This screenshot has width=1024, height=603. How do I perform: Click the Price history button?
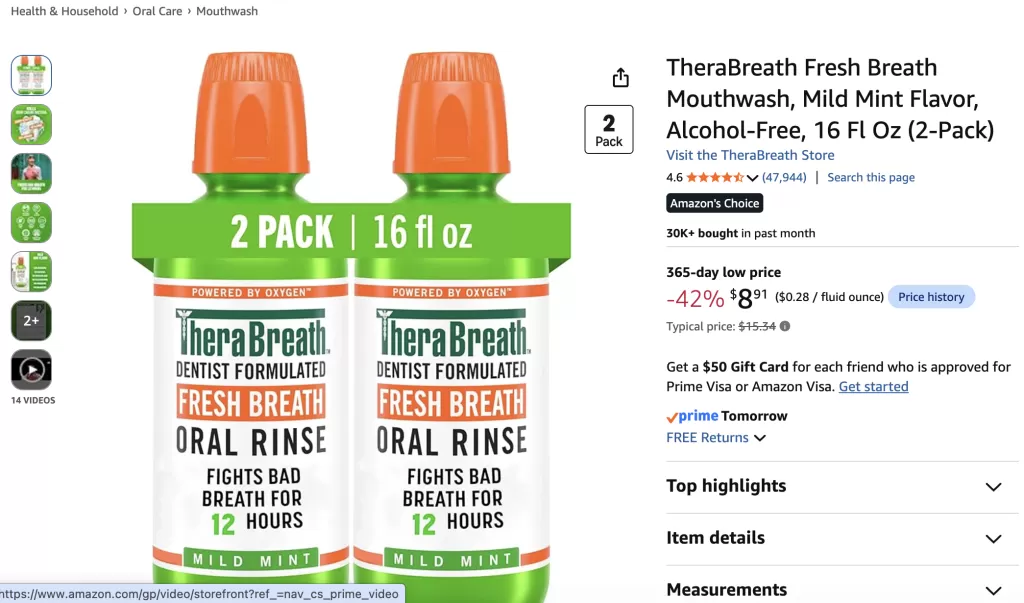(931, 297)
